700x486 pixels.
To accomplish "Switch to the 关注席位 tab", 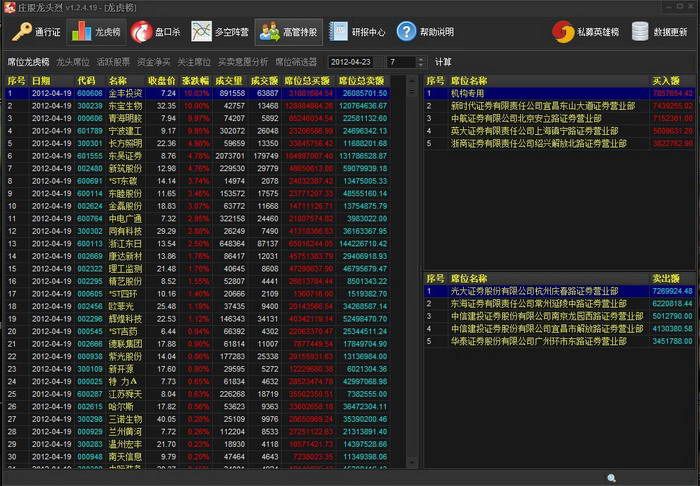I will (x=194, y=62).
